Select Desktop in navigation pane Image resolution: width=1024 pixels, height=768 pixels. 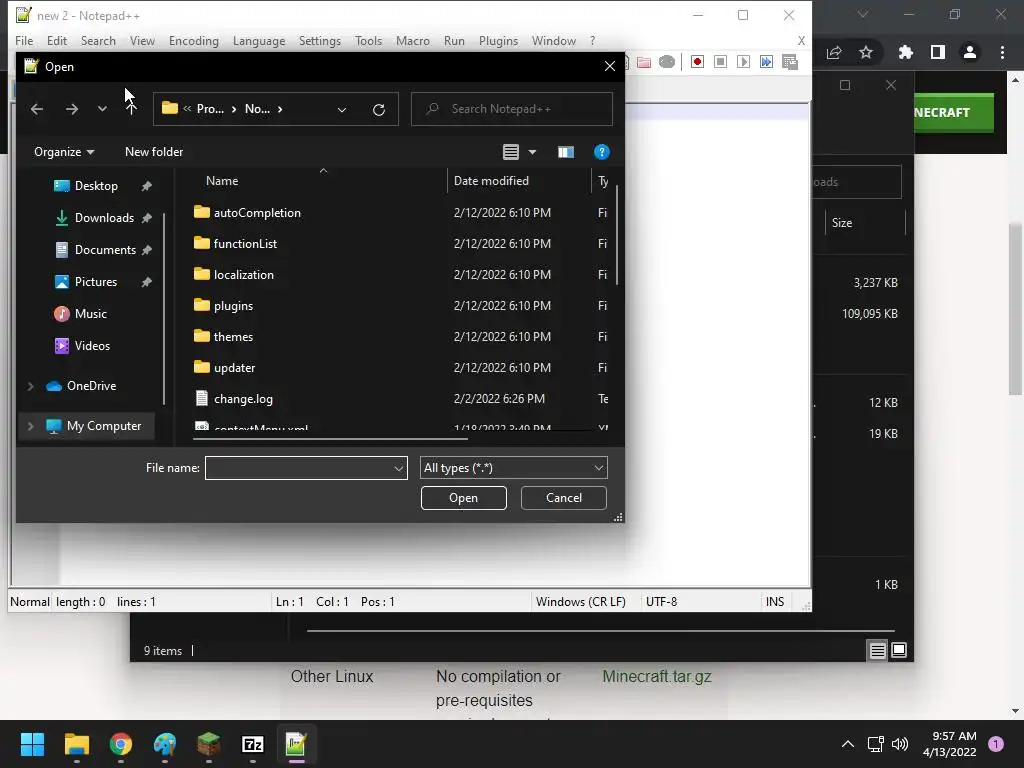(x=96, y=186)
